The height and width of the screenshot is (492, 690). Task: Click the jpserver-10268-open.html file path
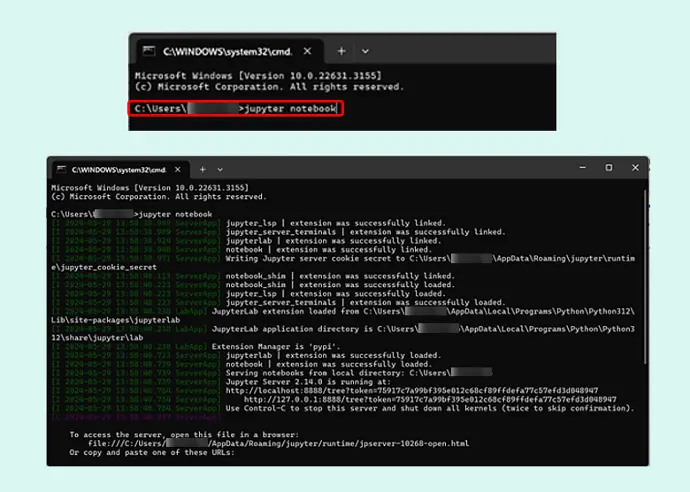click(279, 443)
